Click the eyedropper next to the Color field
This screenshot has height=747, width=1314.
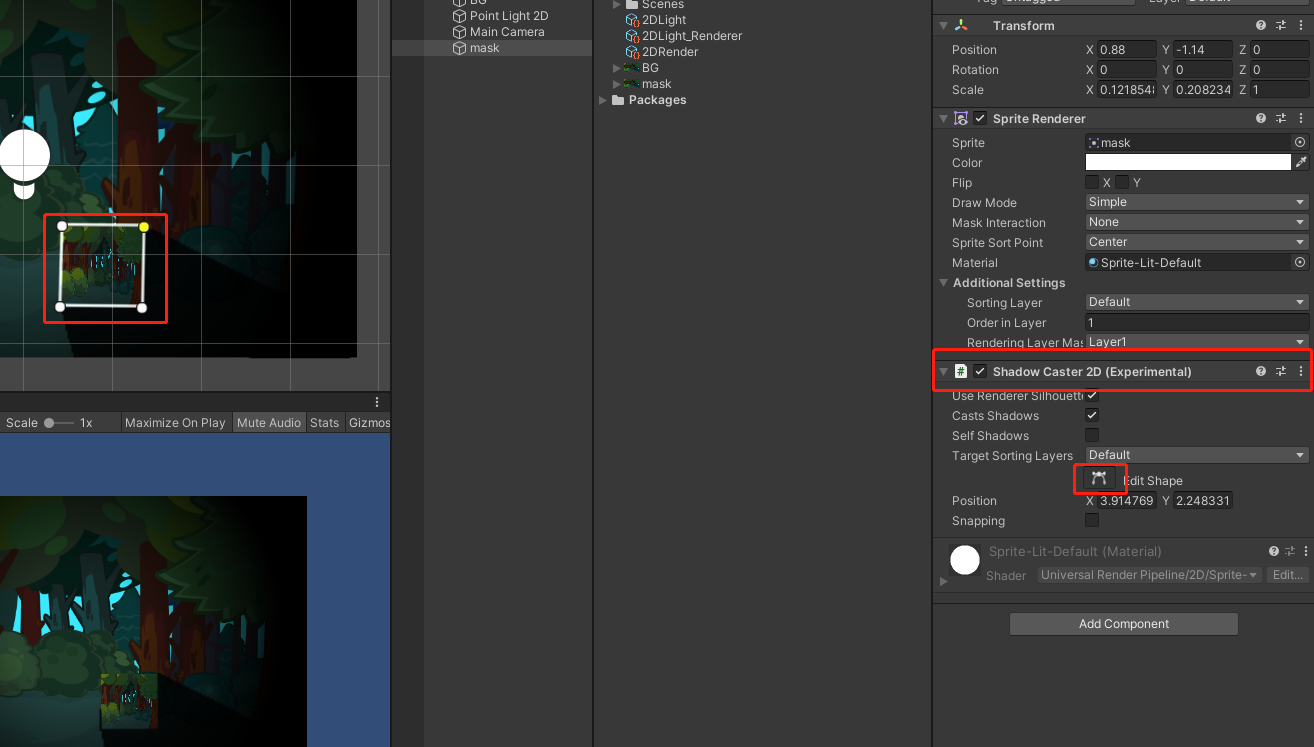point(1299,162)
